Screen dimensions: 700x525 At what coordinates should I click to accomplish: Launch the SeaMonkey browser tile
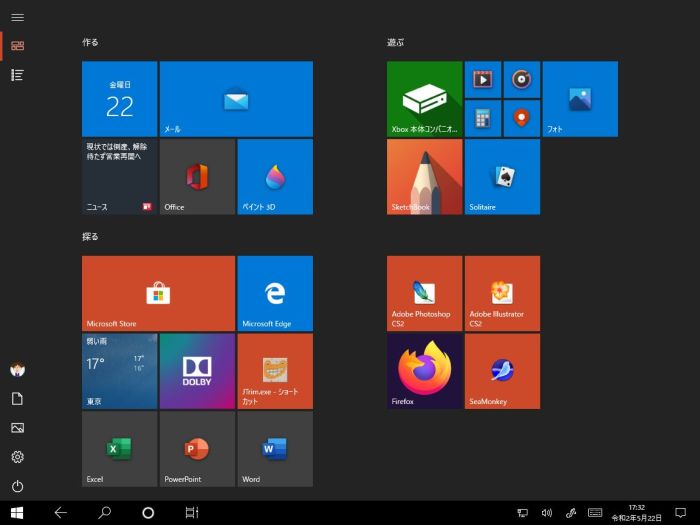click(x=502, y=371)
